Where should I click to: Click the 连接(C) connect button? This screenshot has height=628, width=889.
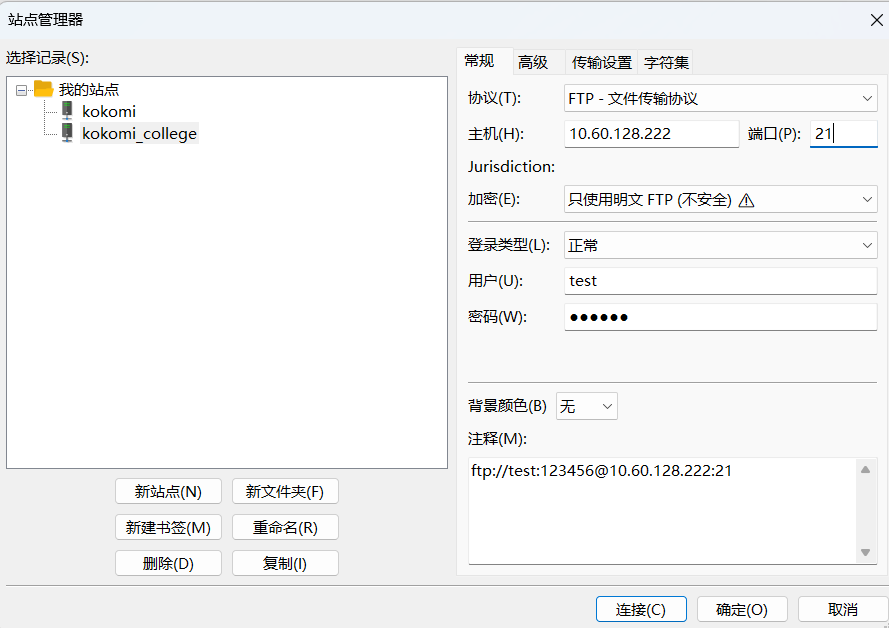click(x=641, y=609)
